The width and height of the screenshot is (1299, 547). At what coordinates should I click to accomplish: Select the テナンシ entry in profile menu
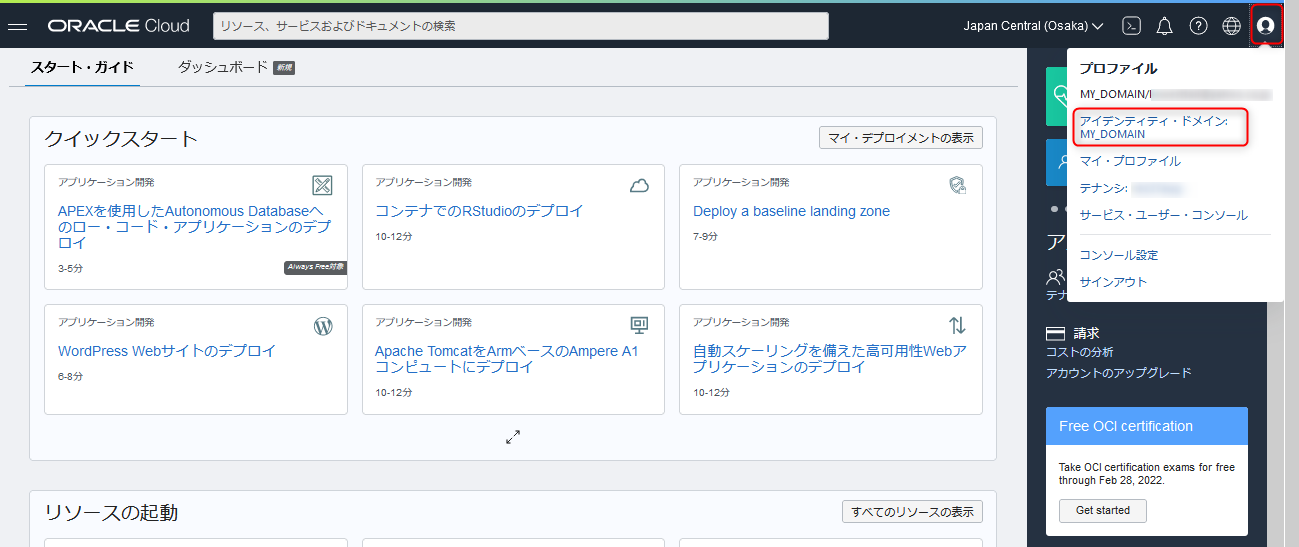[1131, 188]
